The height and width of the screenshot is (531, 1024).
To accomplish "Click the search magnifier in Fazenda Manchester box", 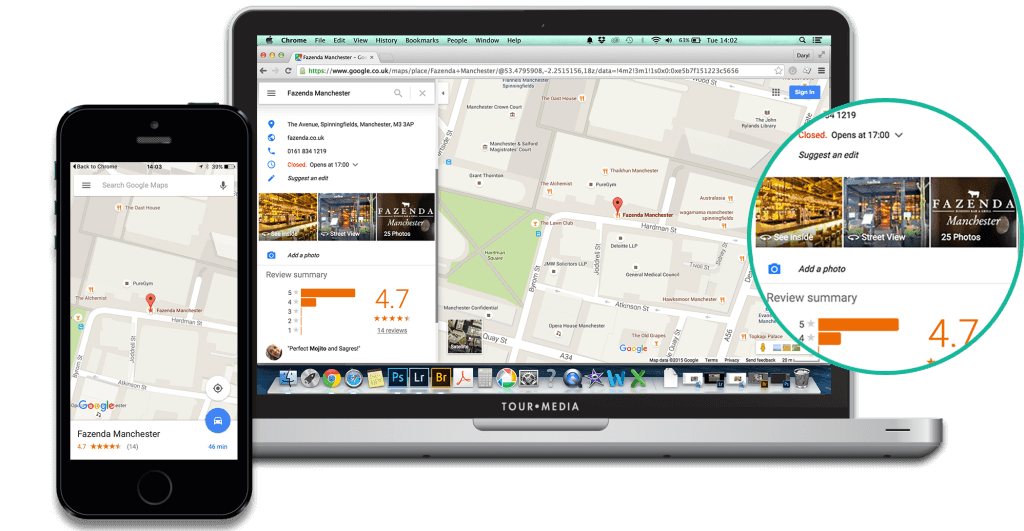I will pyautogui.click(x=398, y=93).
